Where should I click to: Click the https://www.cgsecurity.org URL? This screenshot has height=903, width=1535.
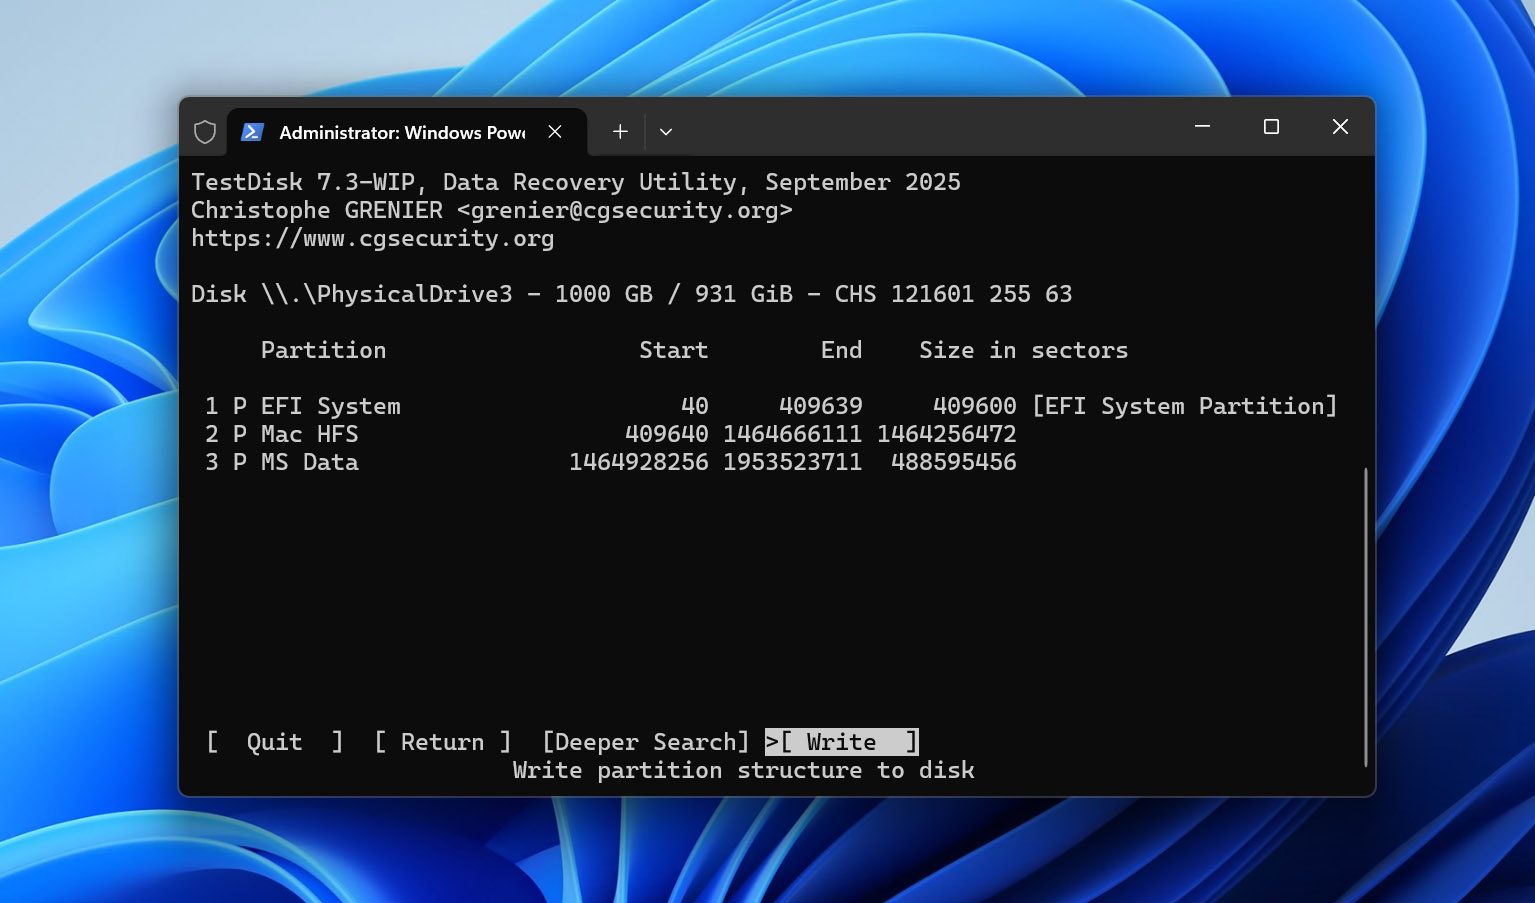[372, 238]
